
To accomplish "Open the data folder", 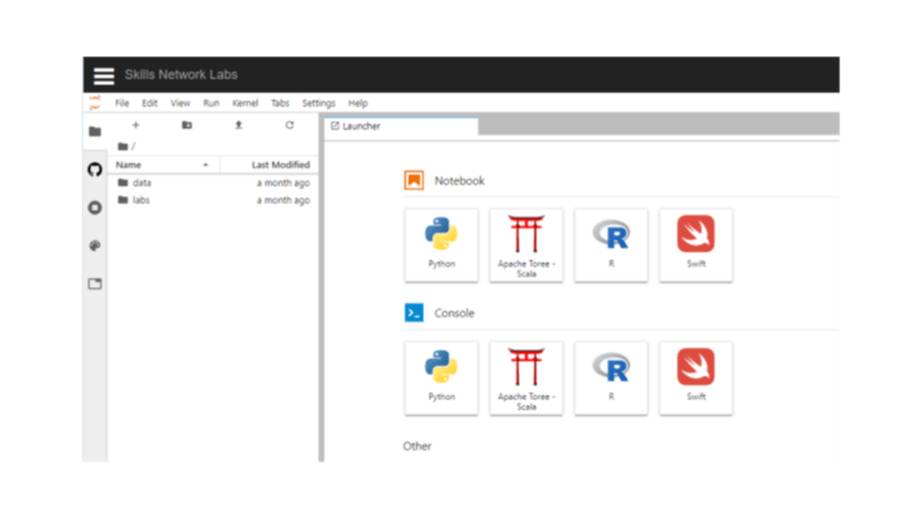I will click(142, 183).
